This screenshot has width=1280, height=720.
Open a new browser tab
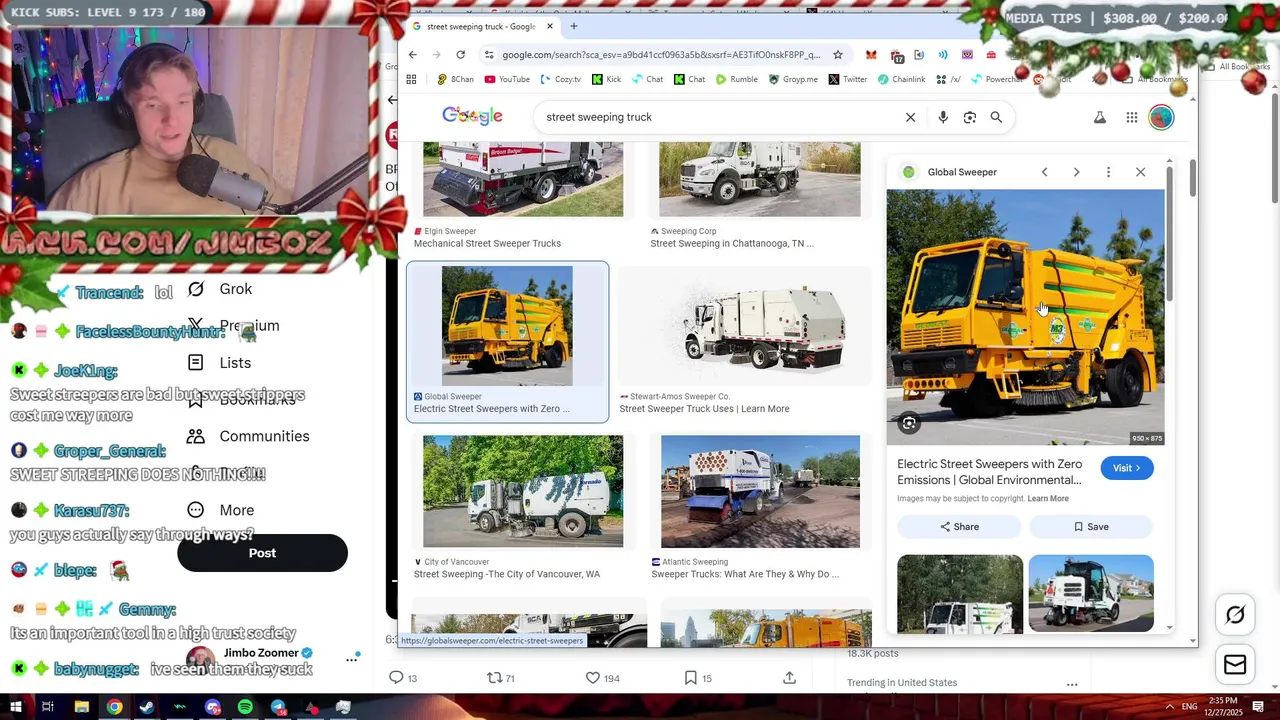tap(573, 26)
